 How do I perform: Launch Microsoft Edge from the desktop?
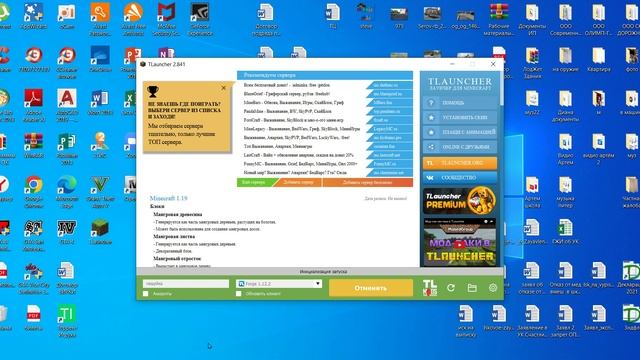point(67,192)
